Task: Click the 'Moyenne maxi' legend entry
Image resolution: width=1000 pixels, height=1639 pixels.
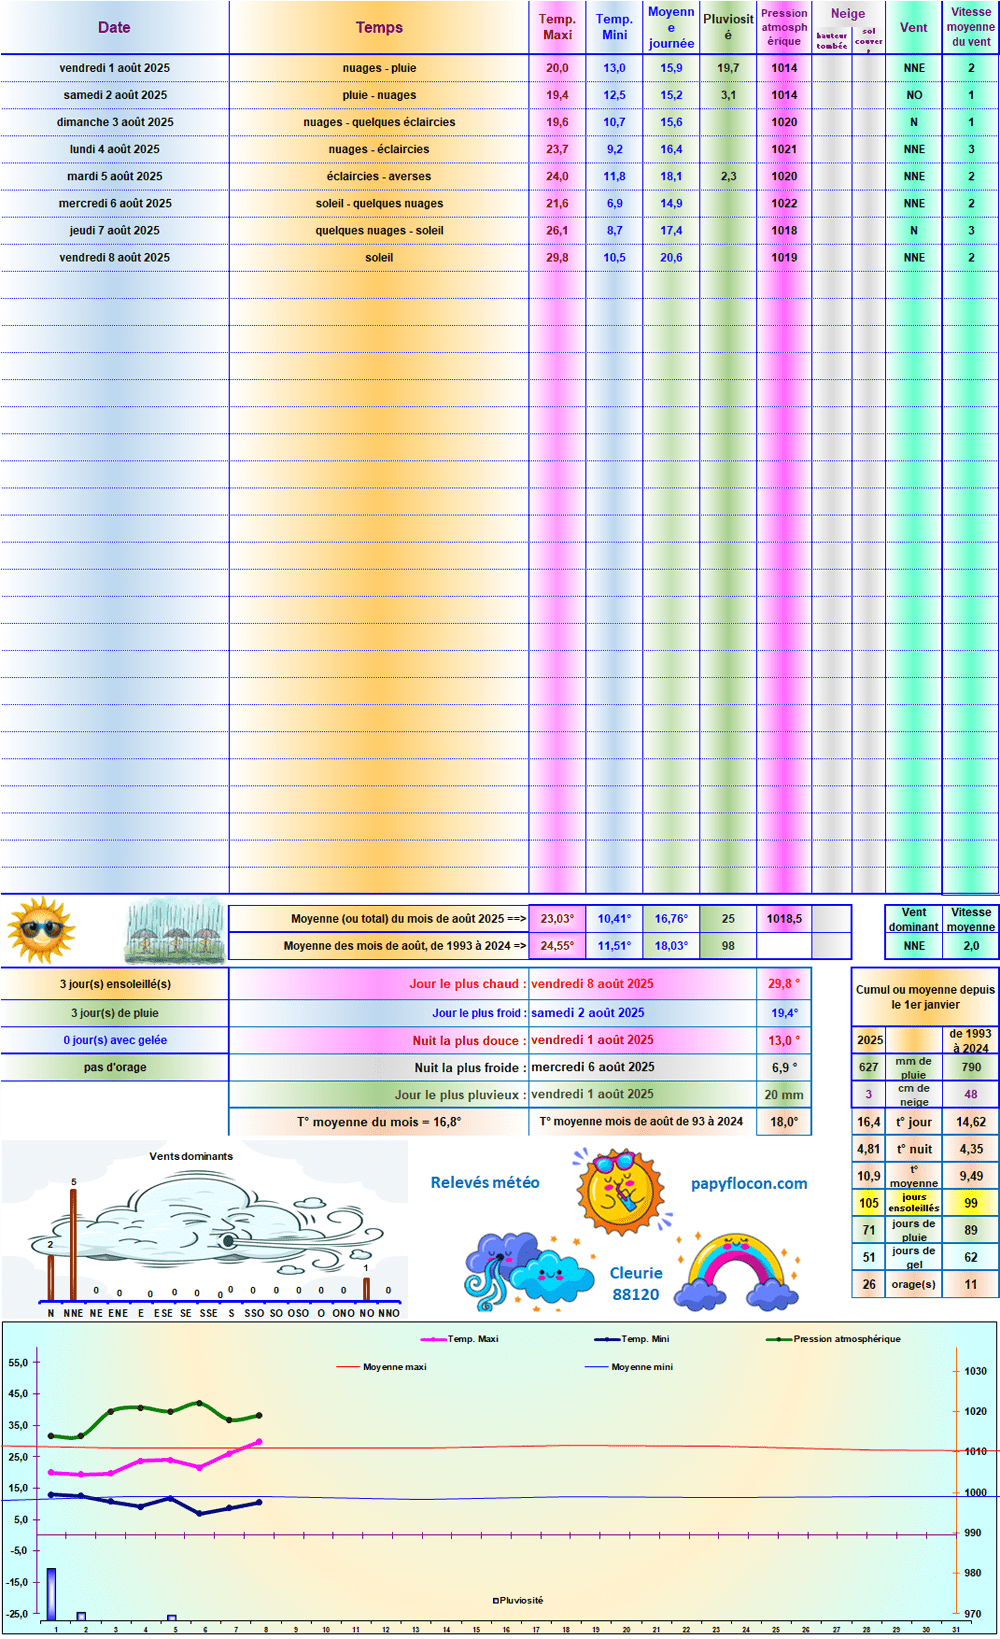Action: (x=382, y=1367)
